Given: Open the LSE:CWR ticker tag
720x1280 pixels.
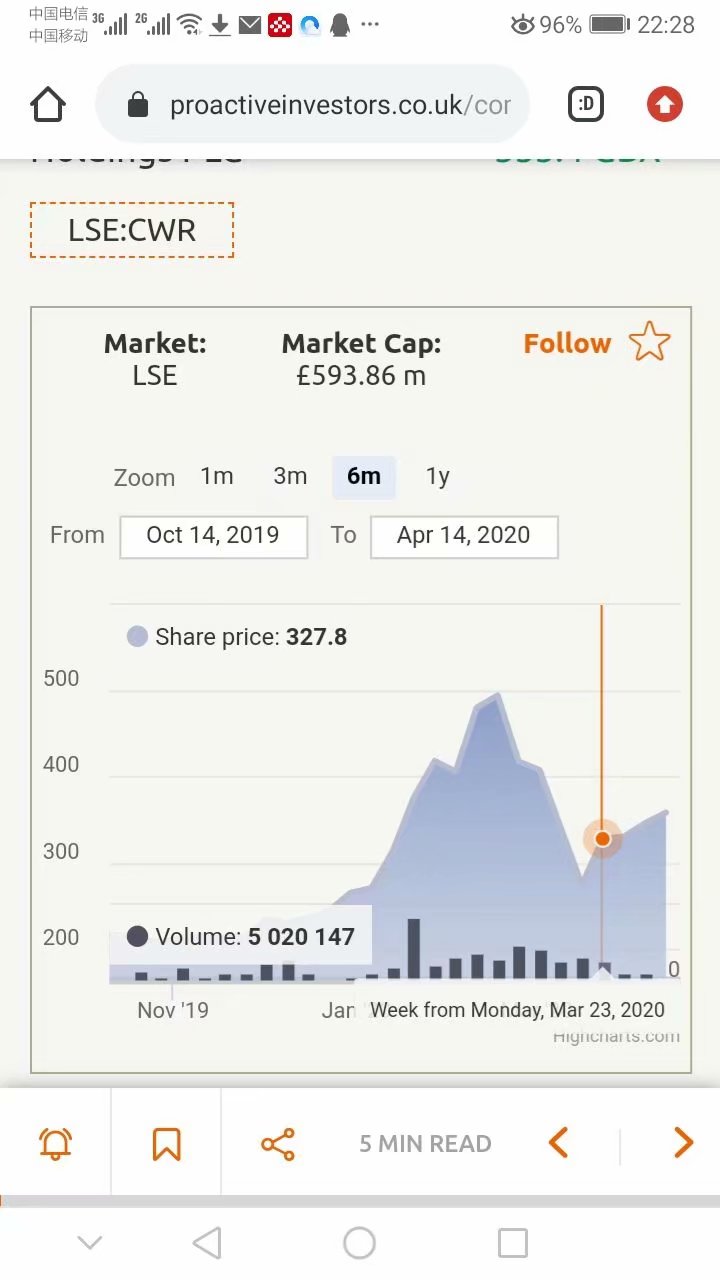Looking at the screenshot, I should tap(132, 230).
